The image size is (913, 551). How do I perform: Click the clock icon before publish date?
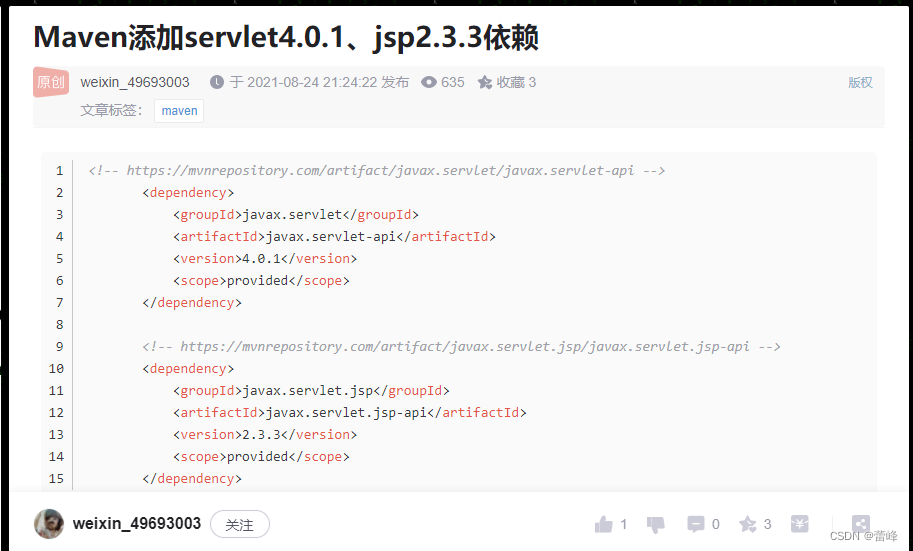coord(217,82)
